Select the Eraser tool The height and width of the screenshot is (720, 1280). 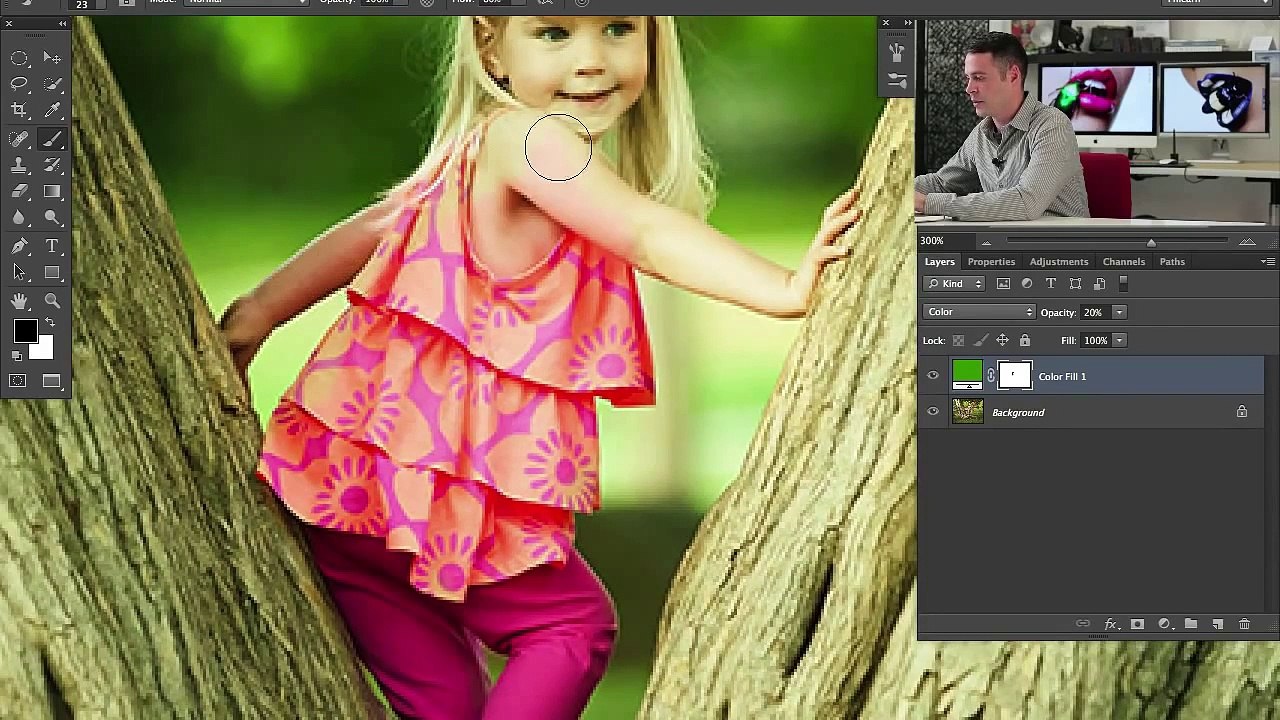pyautogui.click(x=19, y=191)
